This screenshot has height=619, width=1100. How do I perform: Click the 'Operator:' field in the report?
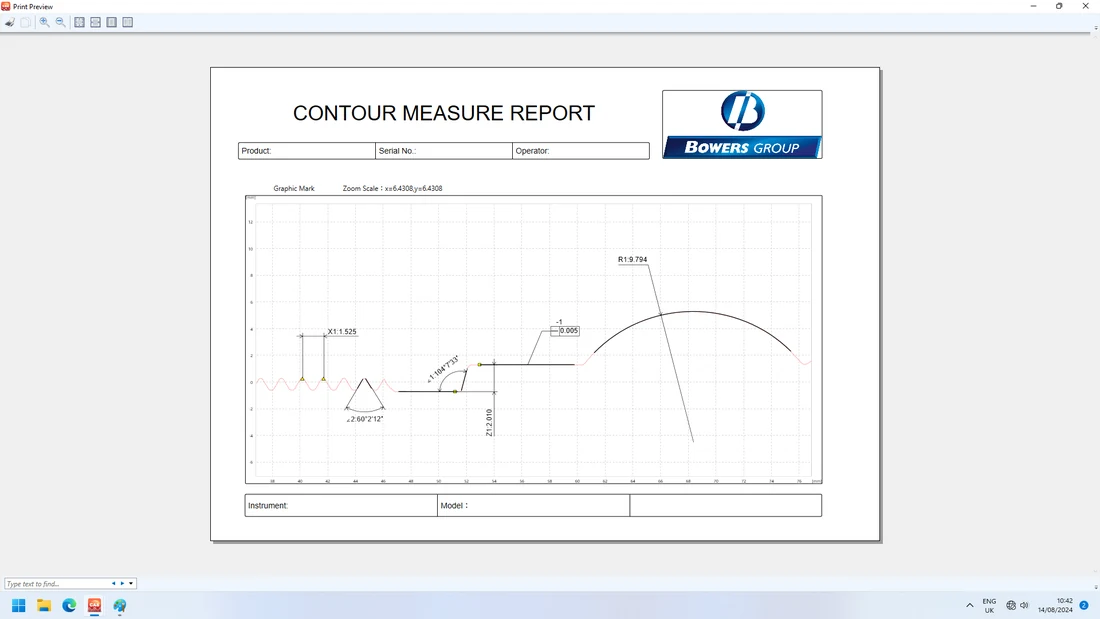[581, 151]
